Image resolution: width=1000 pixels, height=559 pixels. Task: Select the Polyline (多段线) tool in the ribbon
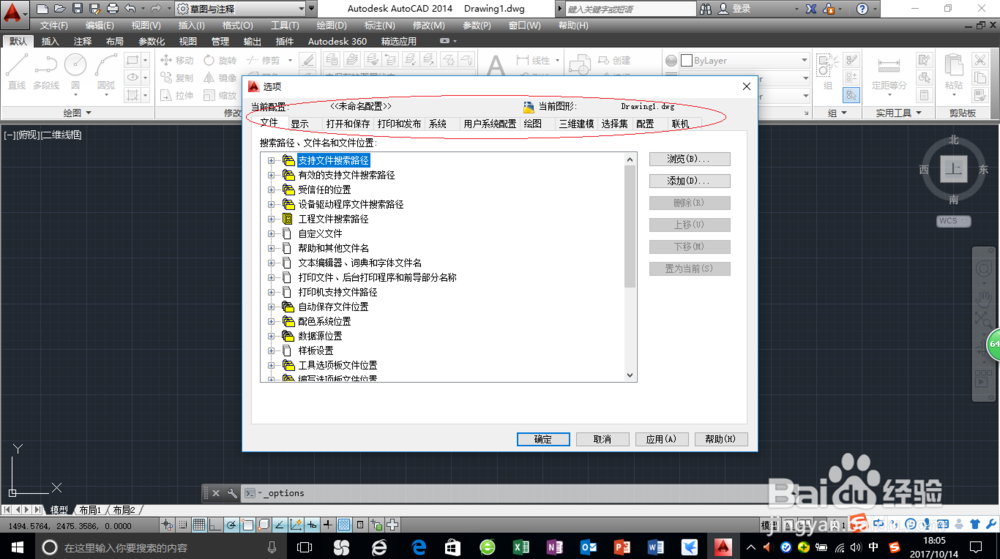point(46,71)
